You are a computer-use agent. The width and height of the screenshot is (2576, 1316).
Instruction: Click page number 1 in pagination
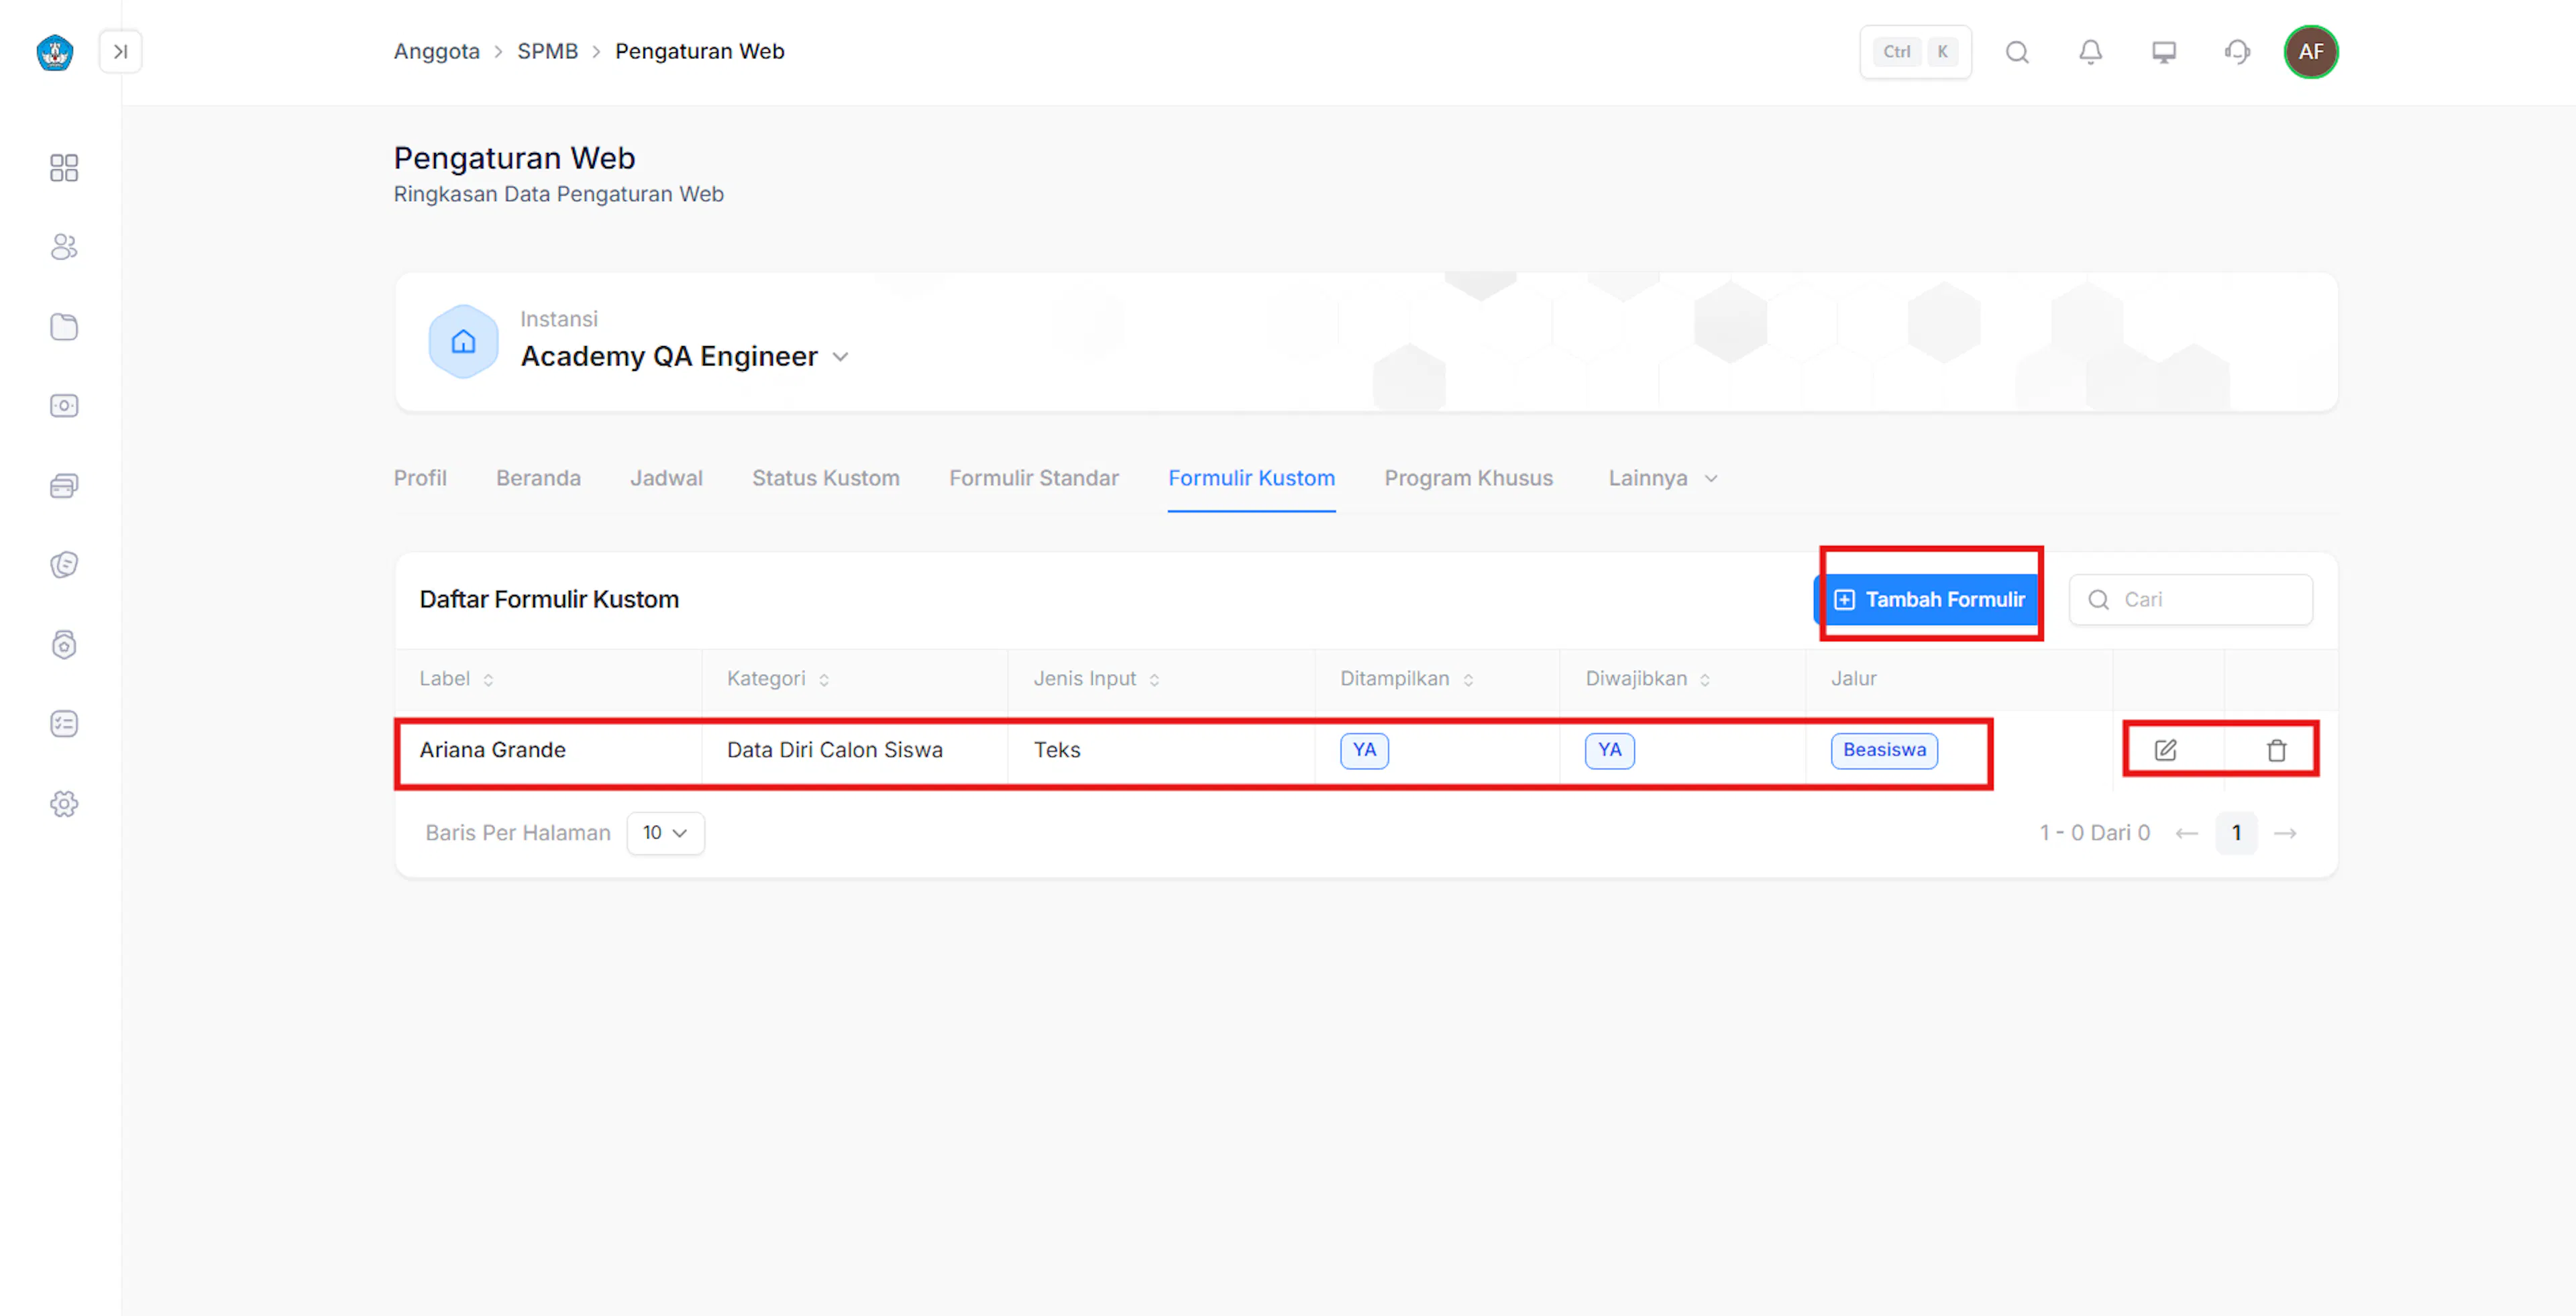click(x=2236, y=833)
